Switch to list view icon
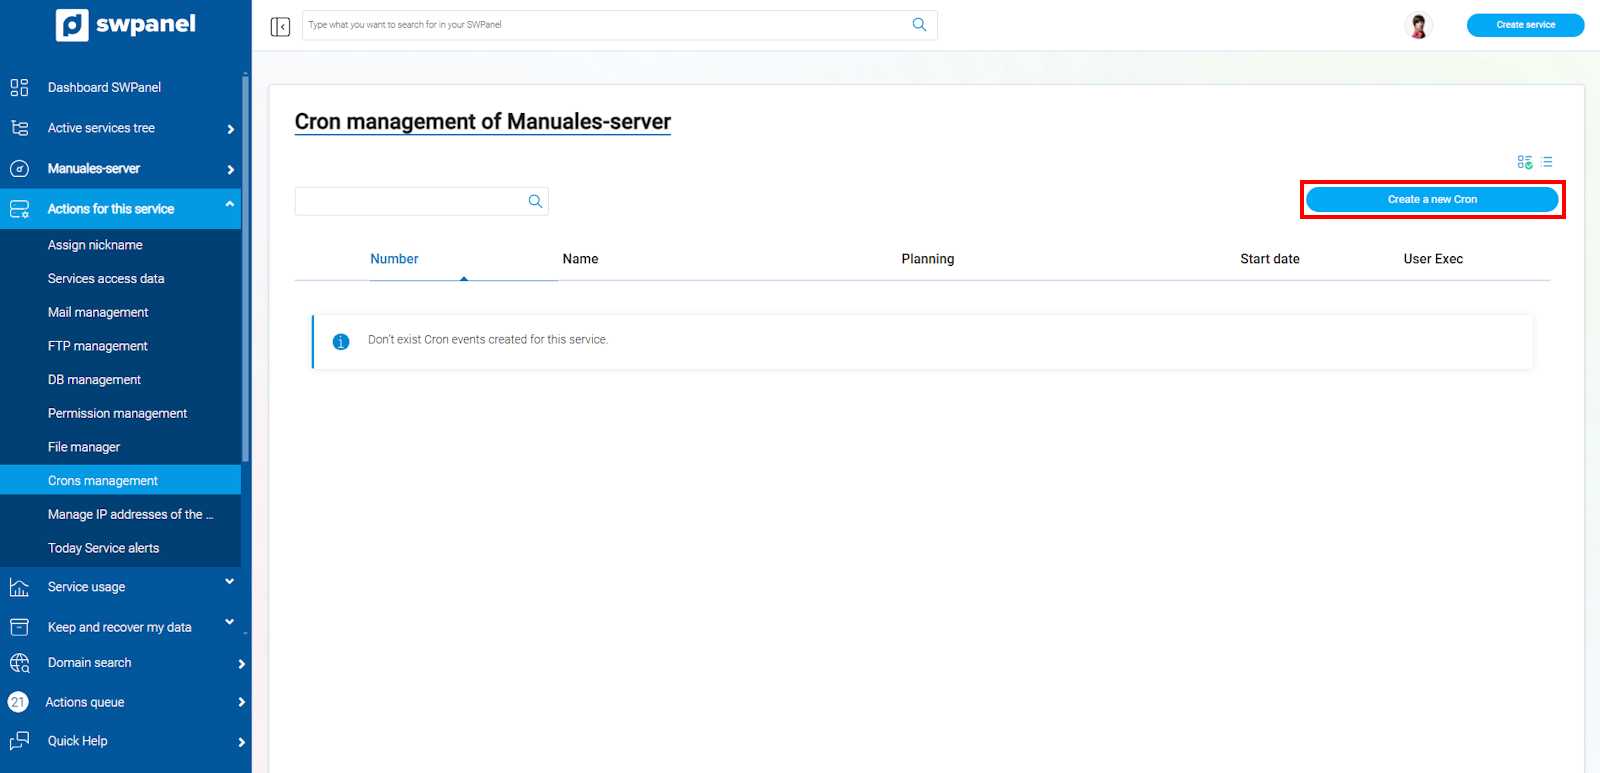Screen dimensions: 1600x773 (1547, 162)
